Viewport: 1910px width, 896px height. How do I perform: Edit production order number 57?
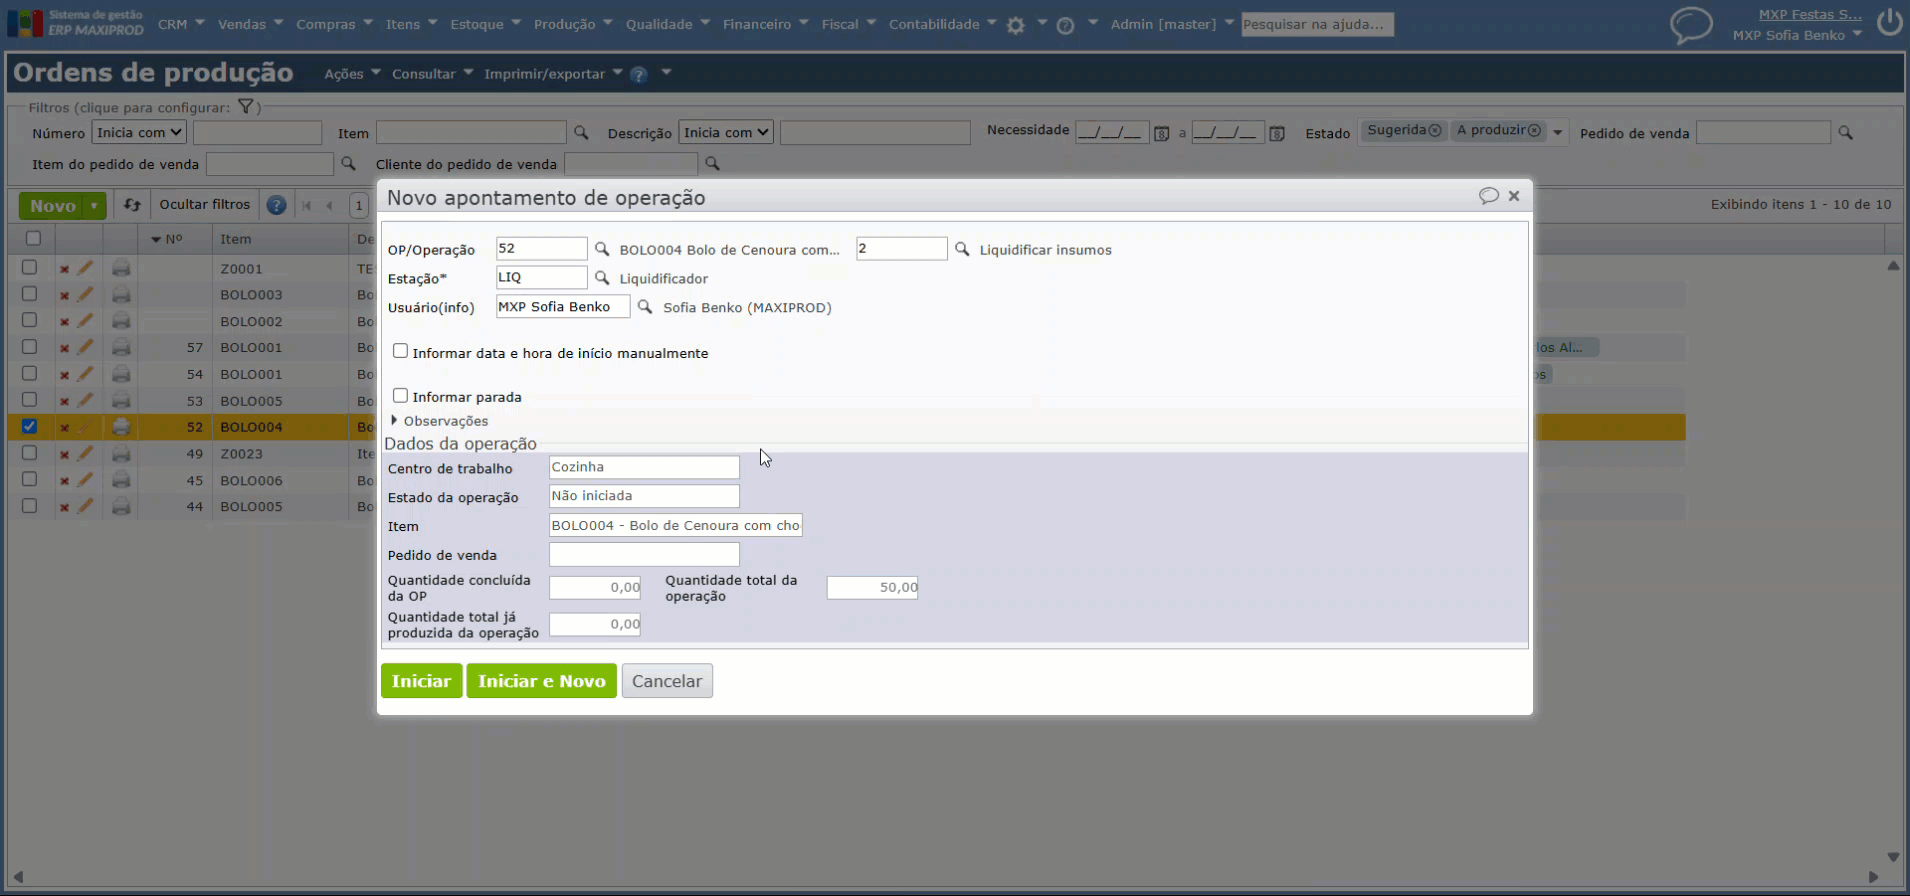coord(86,347)
